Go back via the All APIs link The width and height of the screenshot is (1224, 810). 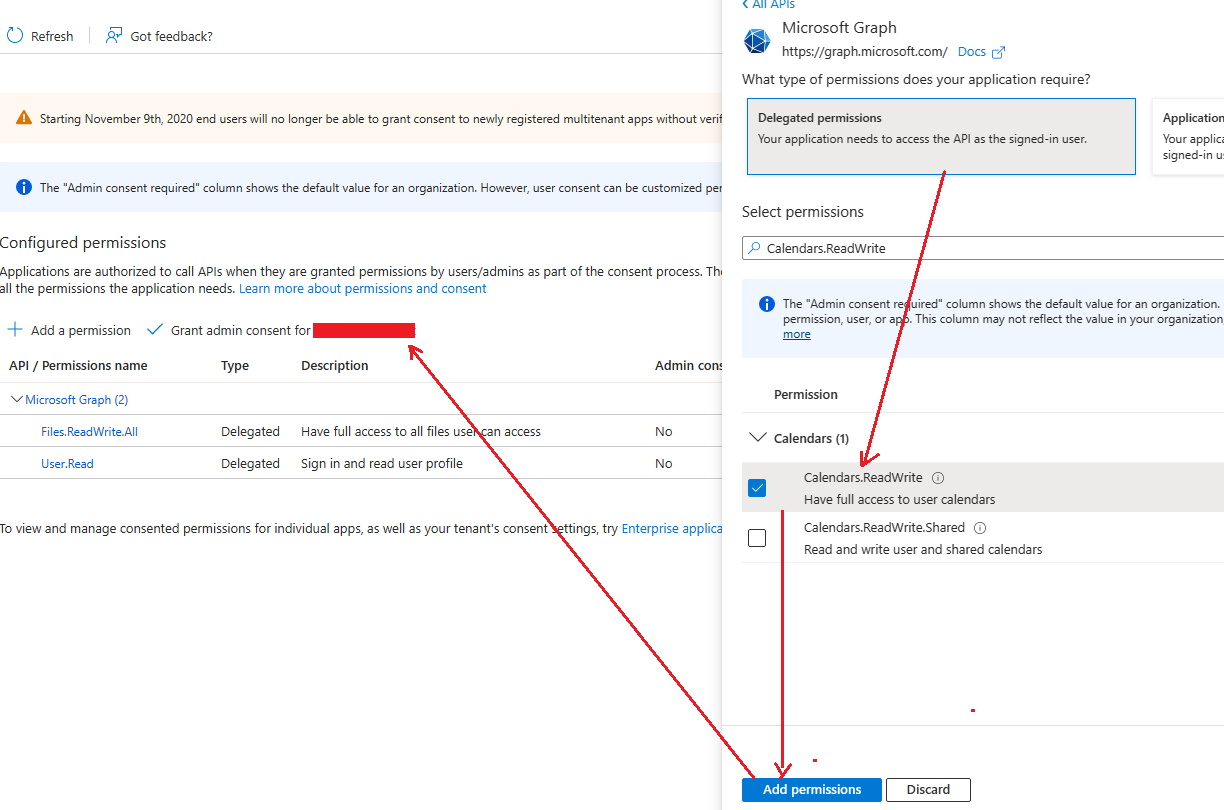pos(768,5)
